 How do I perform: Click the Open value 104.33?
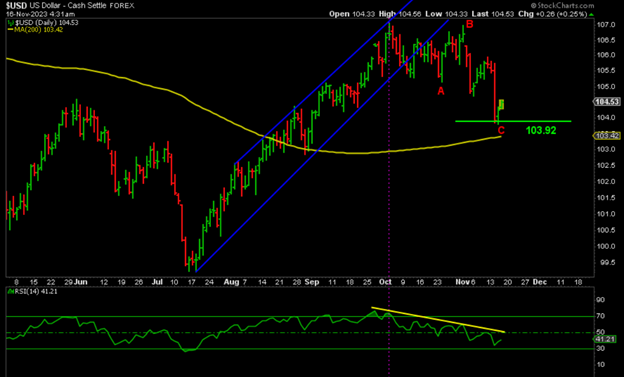point(363,14)
